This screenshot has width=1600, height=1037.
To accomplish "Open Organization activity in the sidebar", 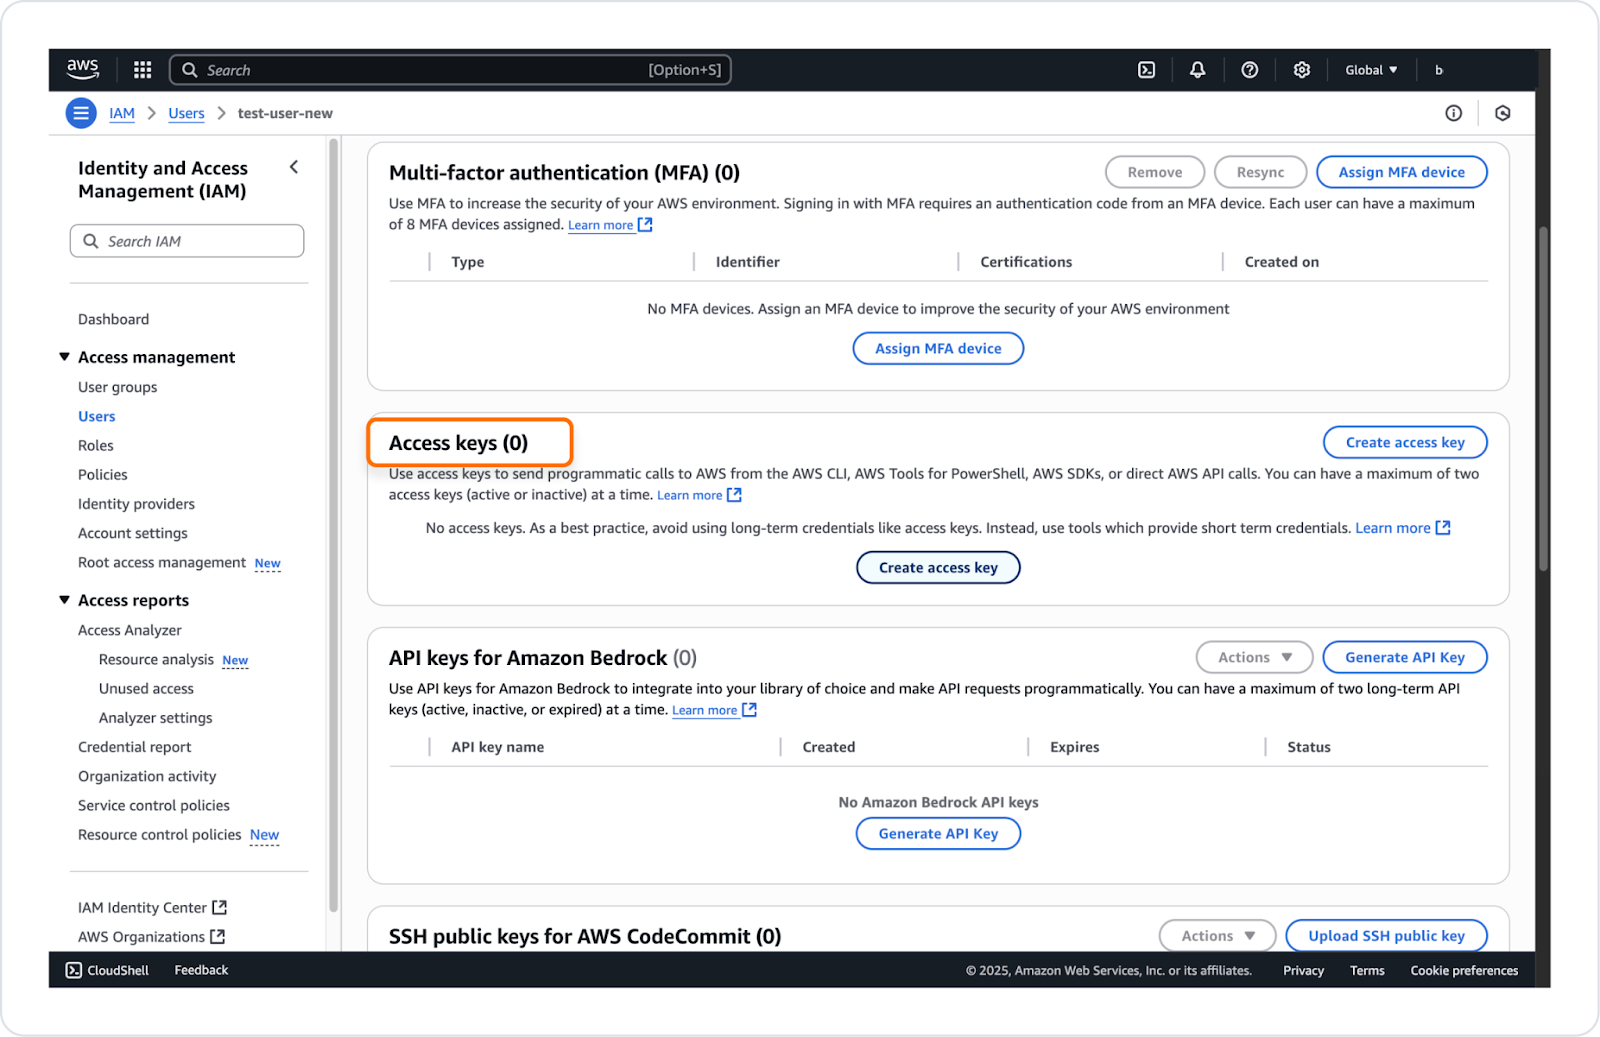I will tap(147, 776).
